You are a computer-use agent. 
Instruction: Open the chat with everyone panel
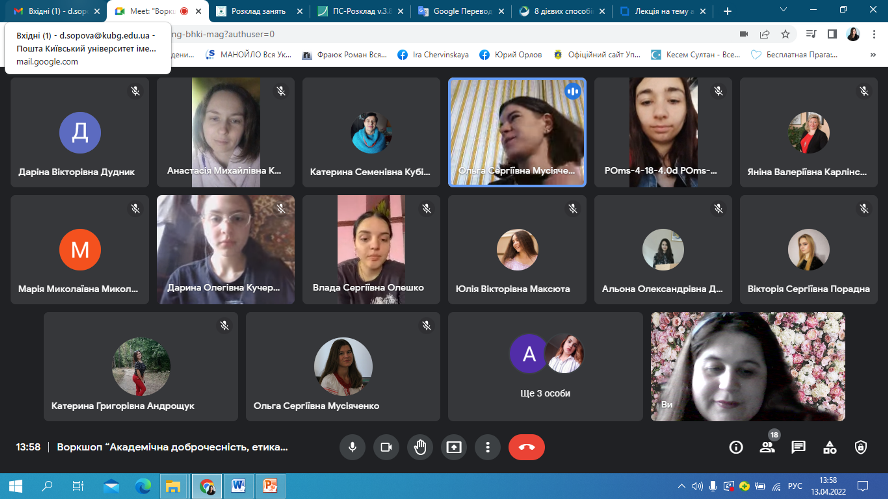[x=799, y=447]
